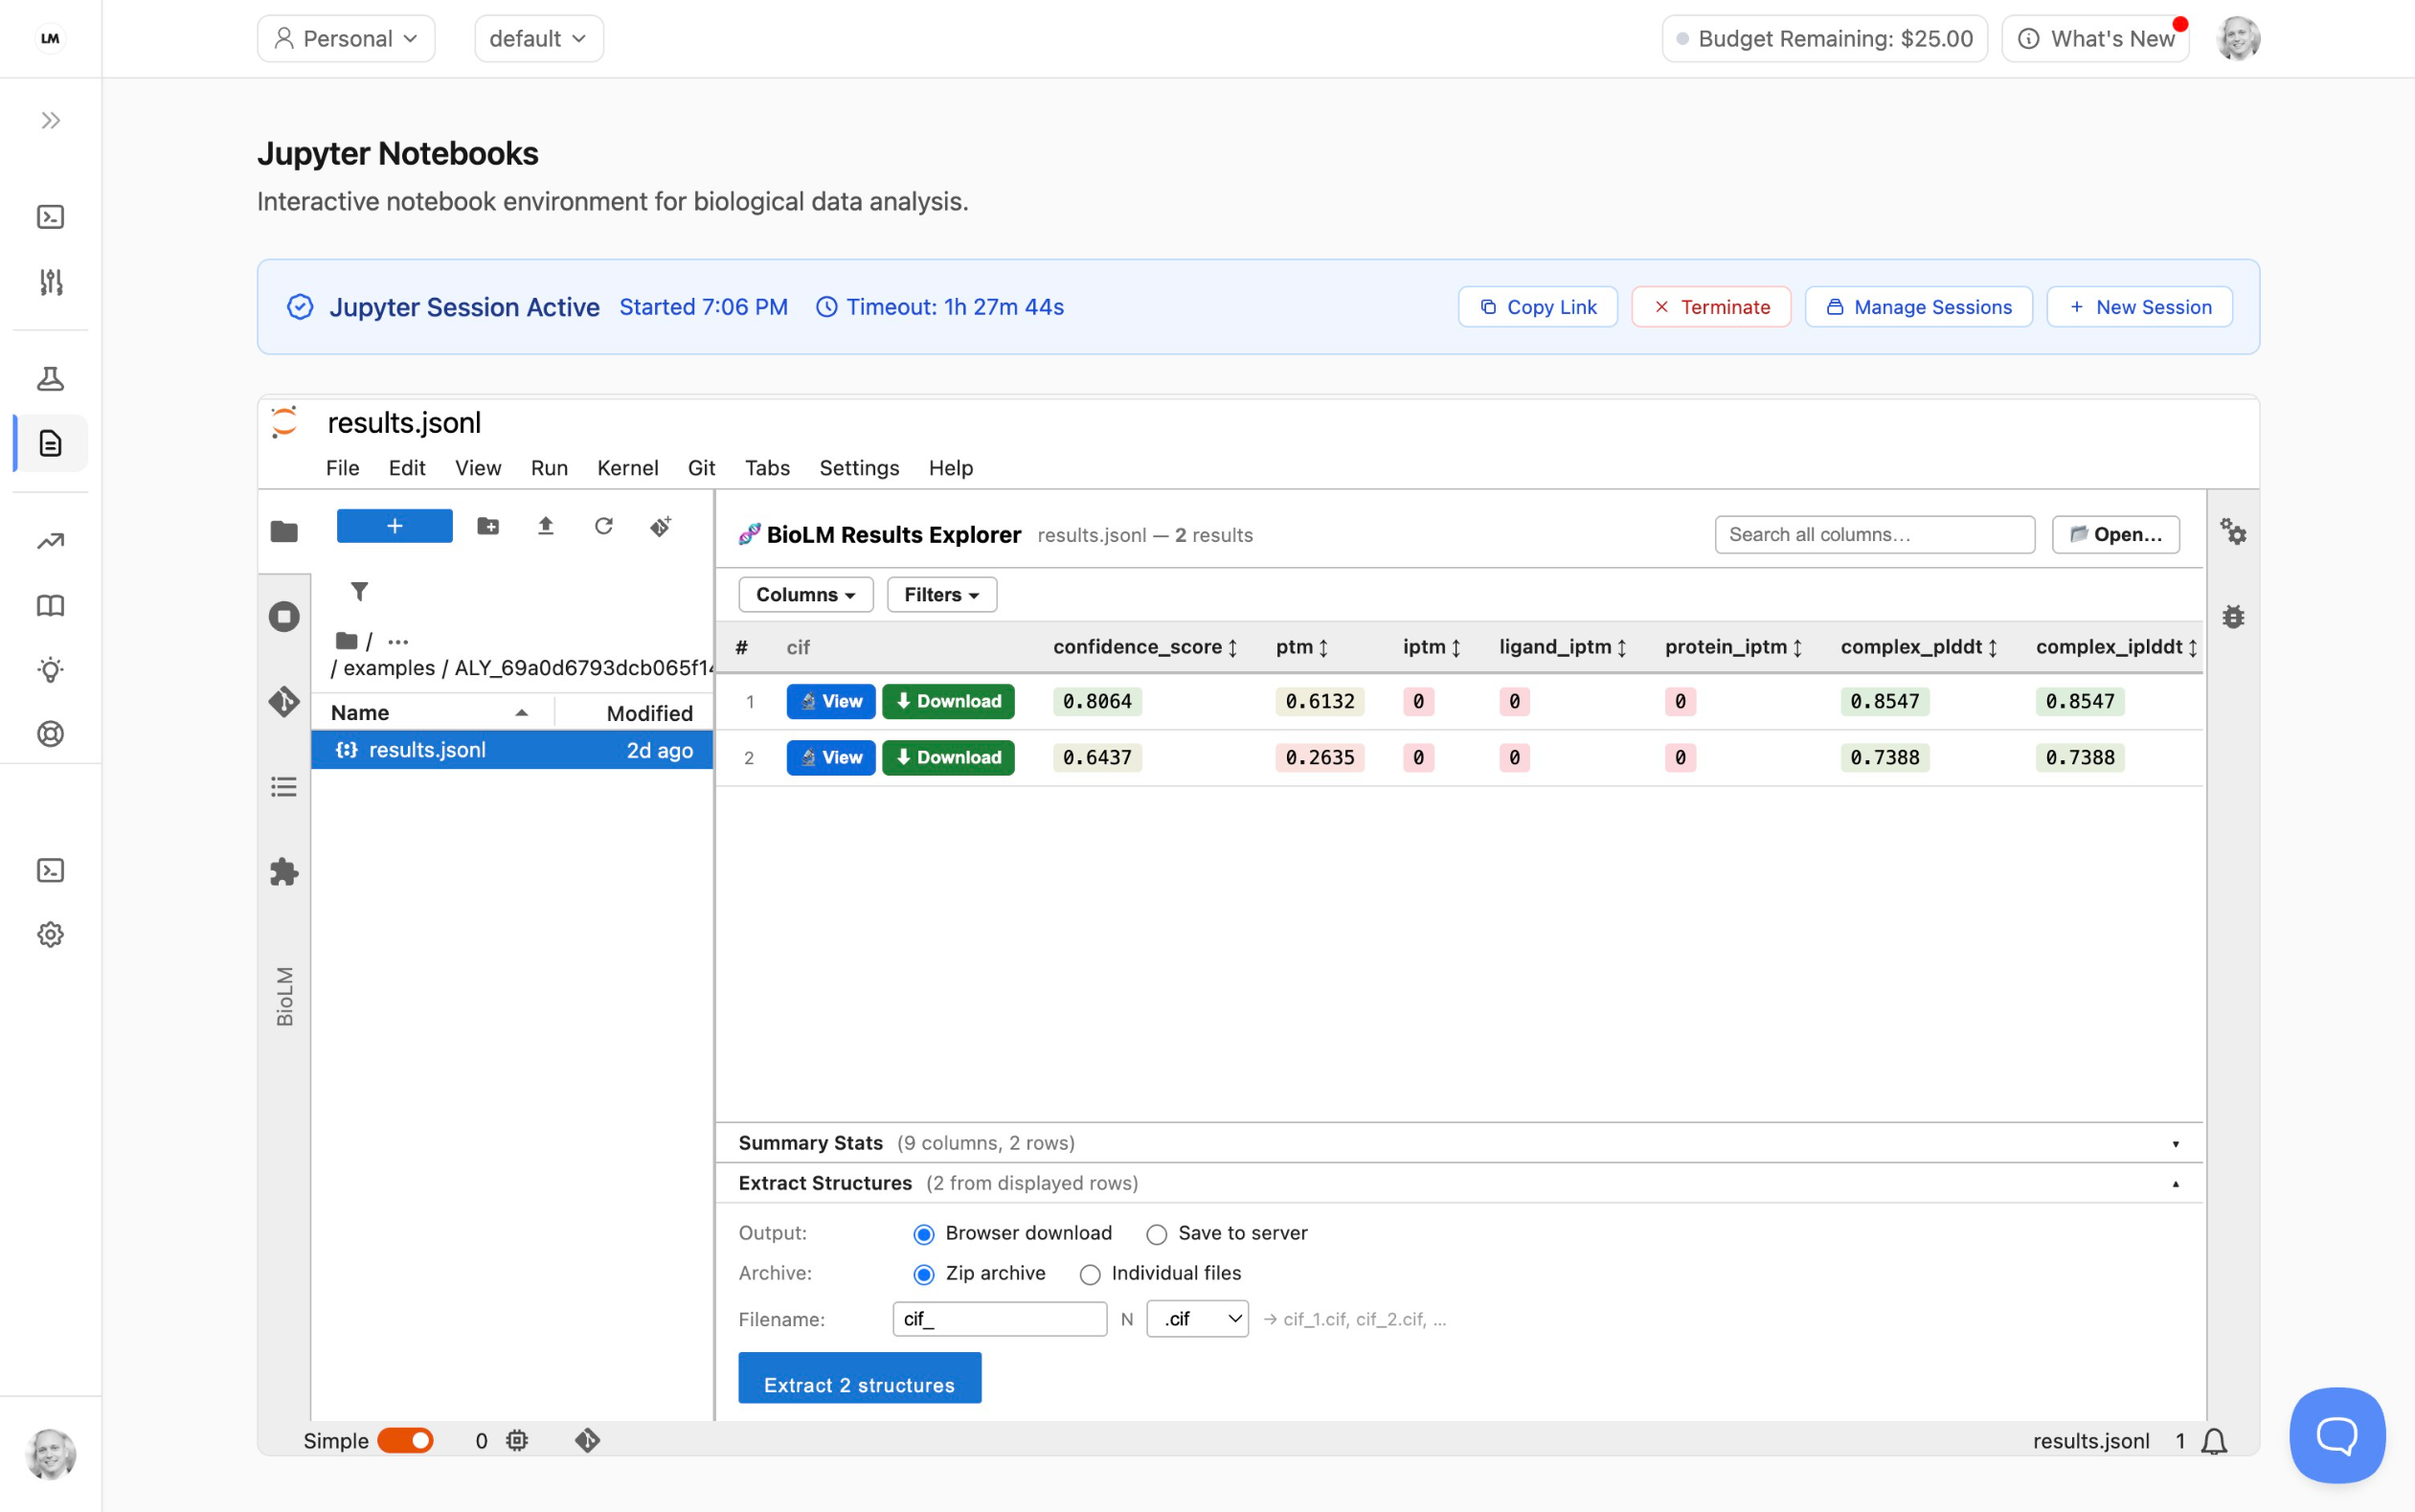The width and height of the screenshot is (2415, 1512).
Task: Open the .cif file extension dropdown
Action: [1197, 1319]
